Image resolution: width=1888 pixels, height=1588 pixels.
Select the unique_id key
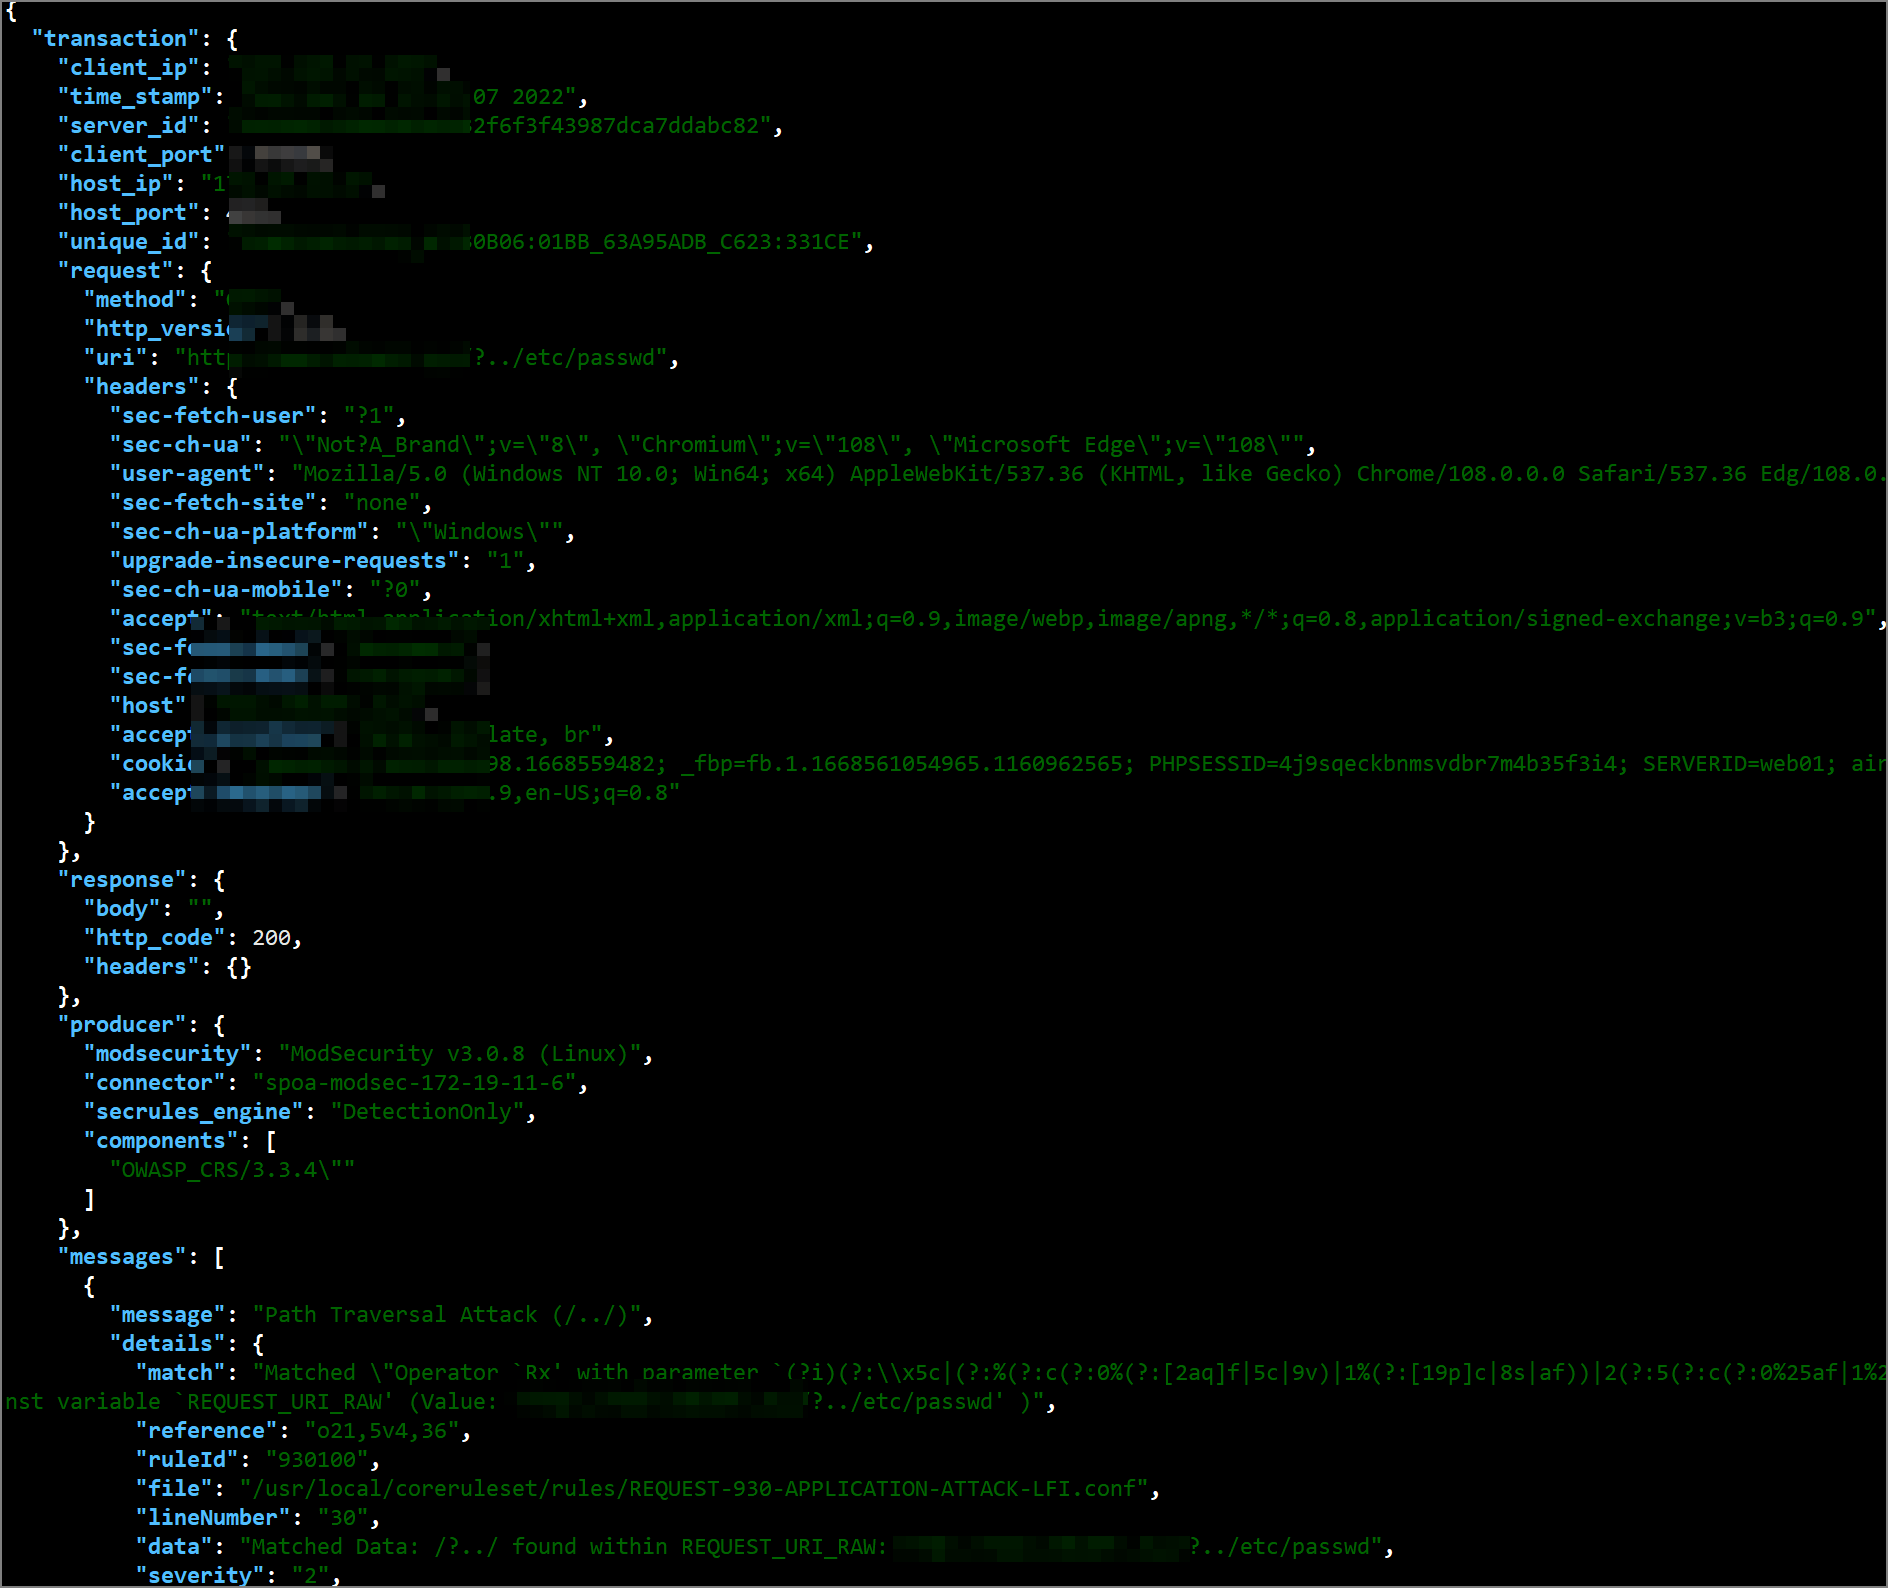129,241
